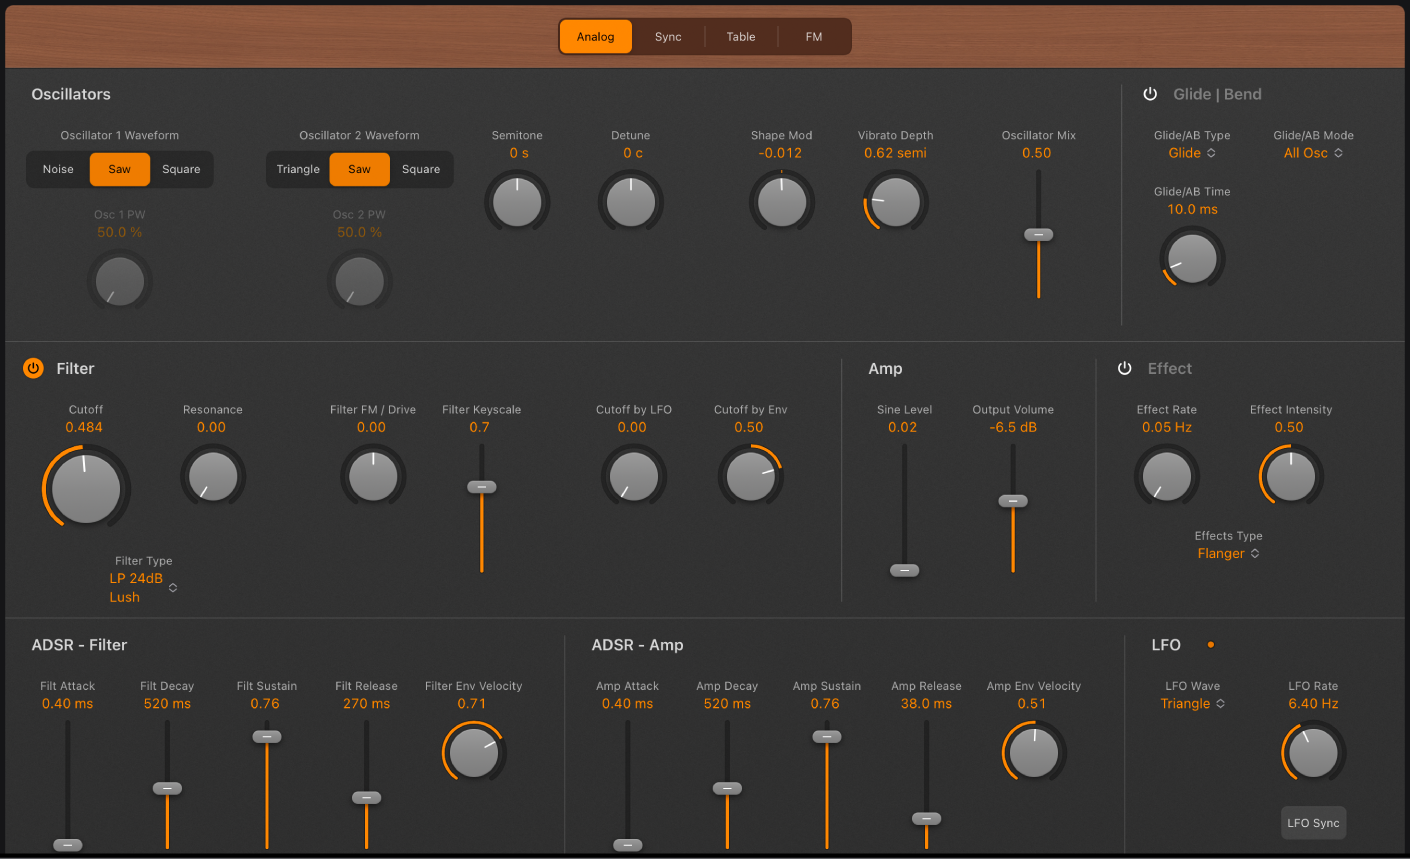Adjust the Effect Rate knob

coord(1166,476)
